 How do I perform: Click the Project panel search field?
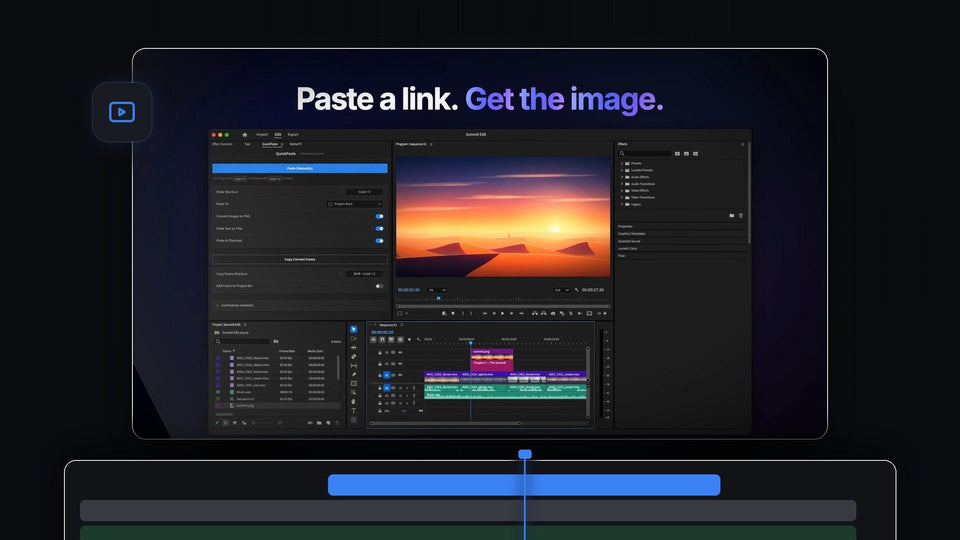(x=242, y=342)
